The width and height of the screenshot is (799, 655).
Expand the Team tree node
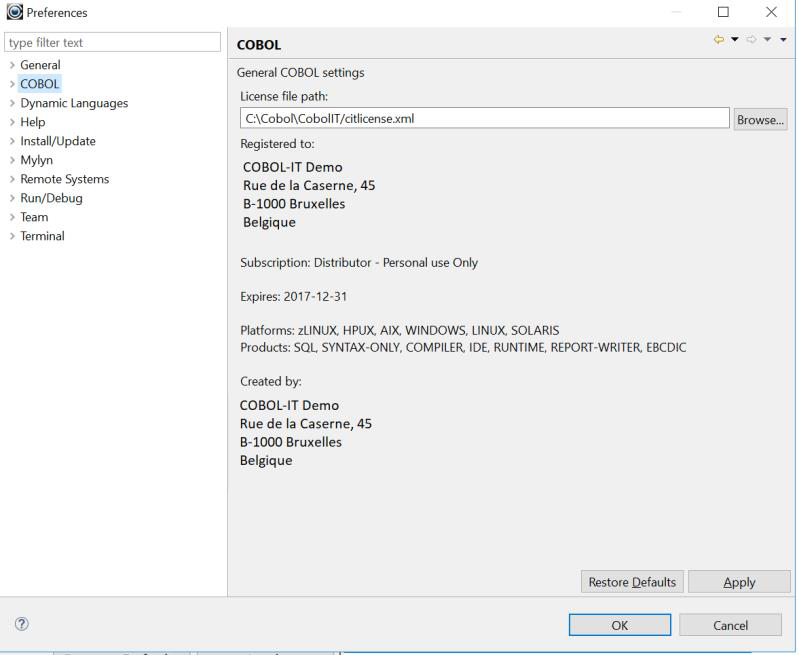click(12, 217)
